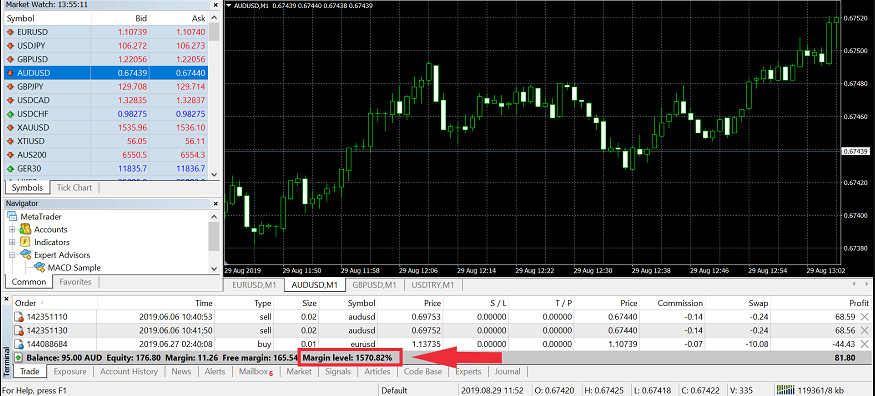Click the red arrow icon next to AUS200

coord(10,154)
